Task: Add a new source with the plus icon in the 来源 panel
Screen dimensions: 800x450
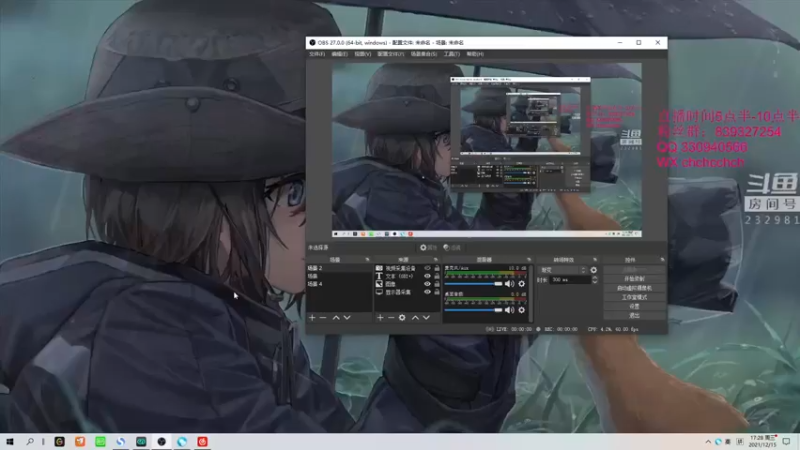Action: pyautogui.click(x=380, y=318)
